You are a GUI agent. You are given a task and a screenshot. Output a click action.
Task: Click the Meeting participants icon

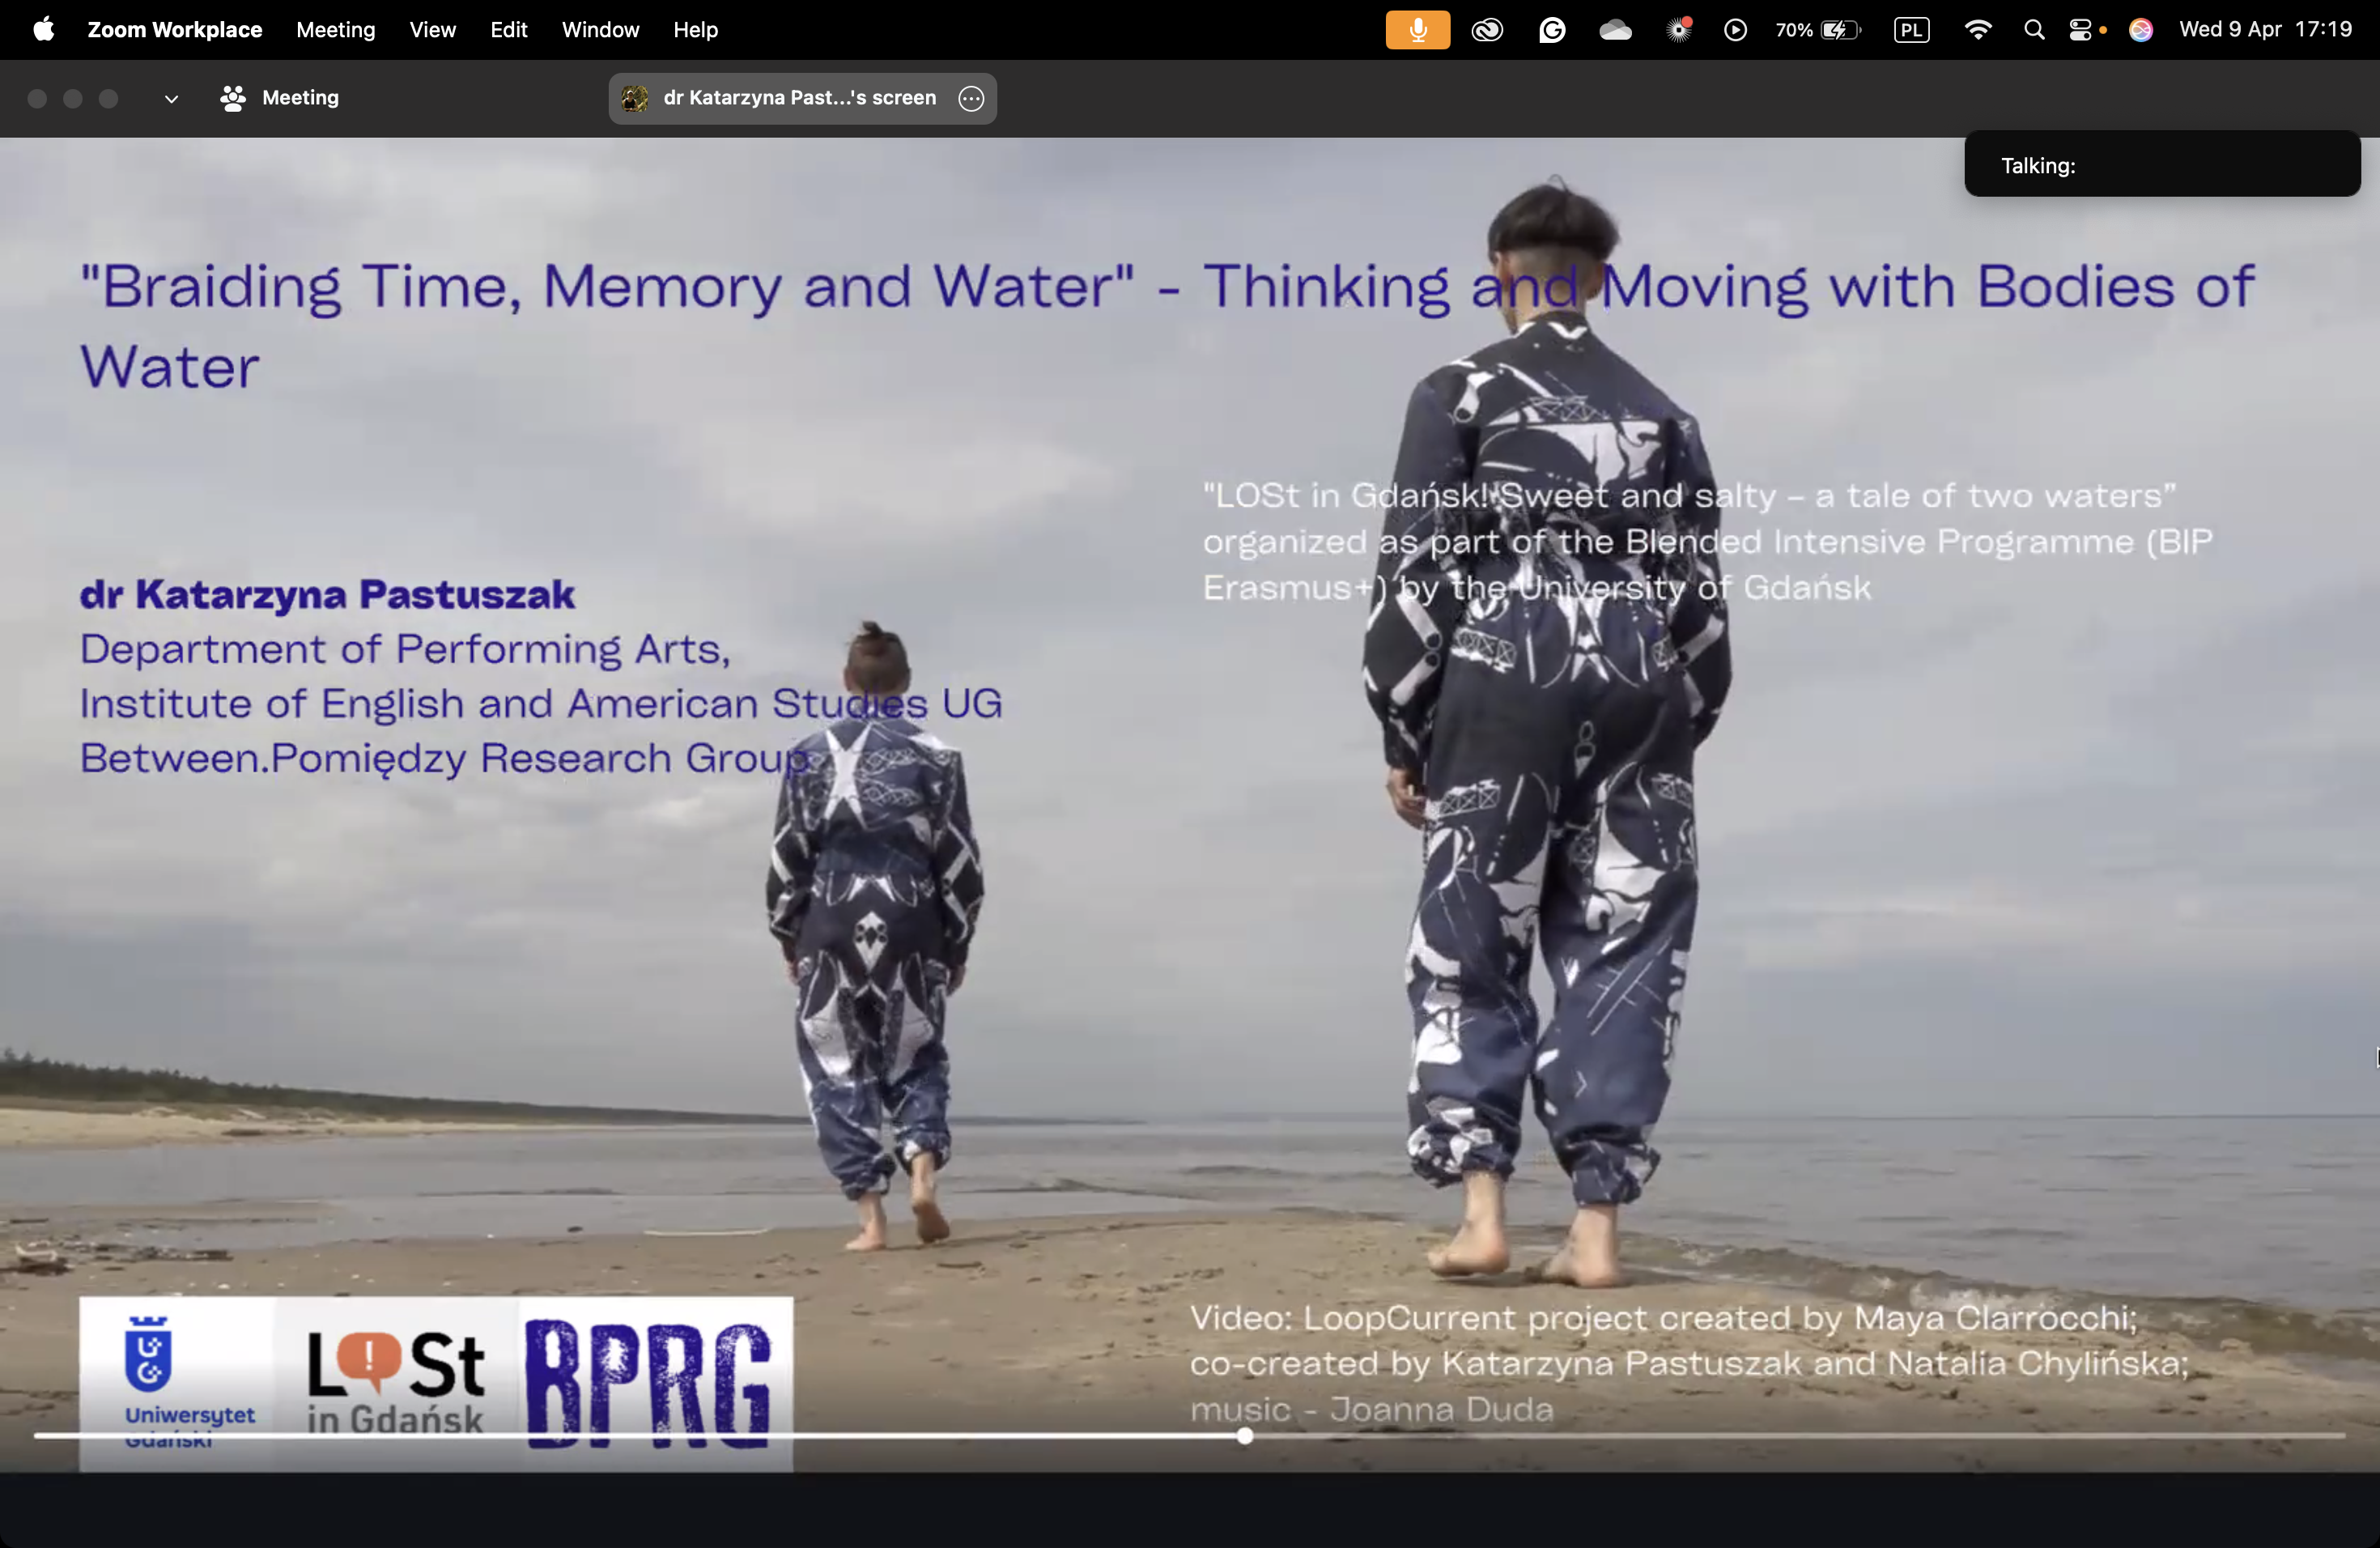click(233, 98)
